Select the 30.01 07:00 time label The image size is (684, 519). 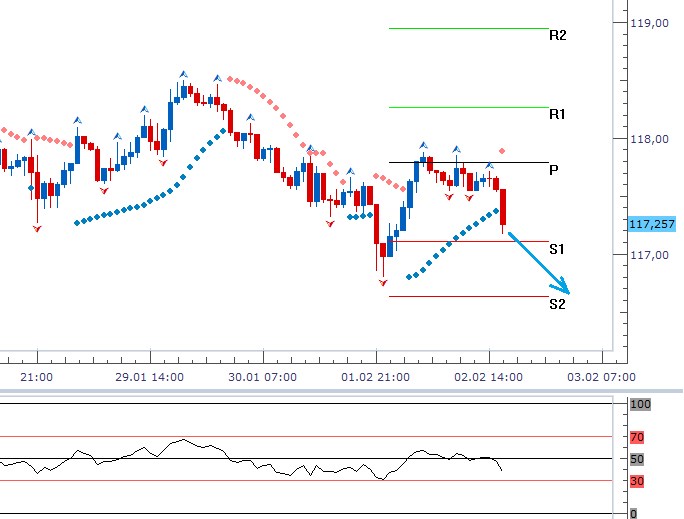[262, 378]
